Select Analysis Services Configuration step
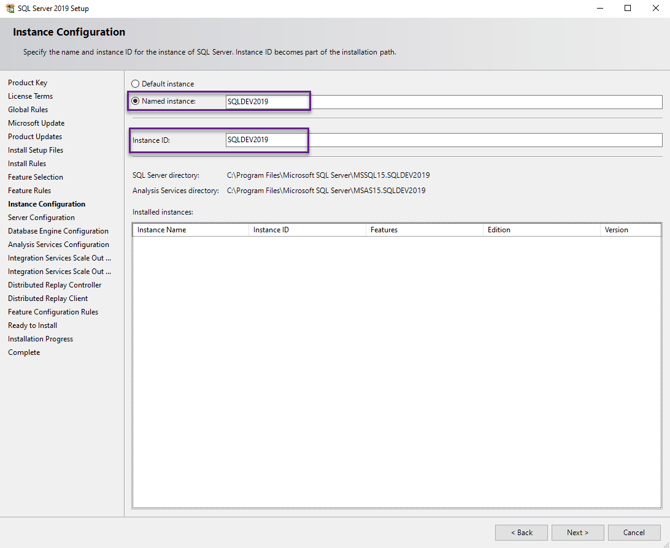 coord(58,244)
